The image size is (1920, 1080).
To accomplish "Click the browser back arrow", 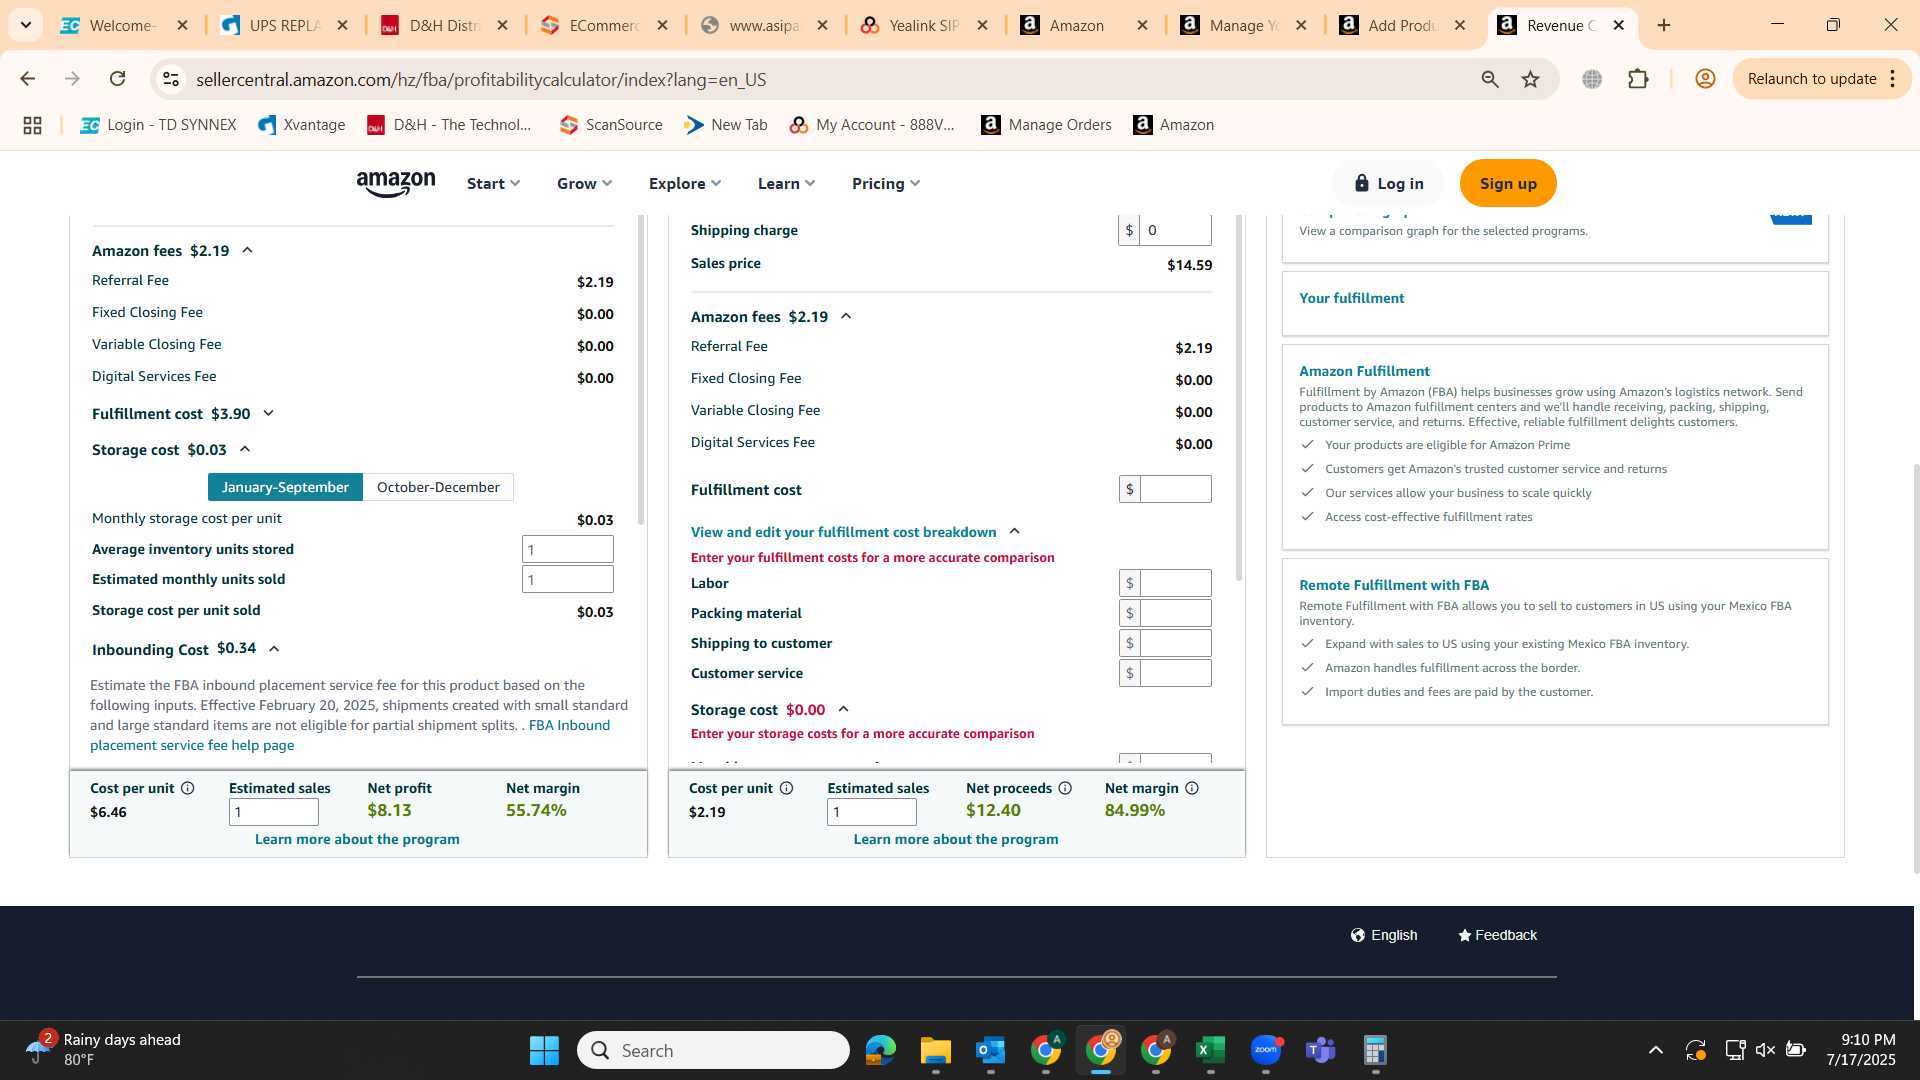I will (28, 79).
